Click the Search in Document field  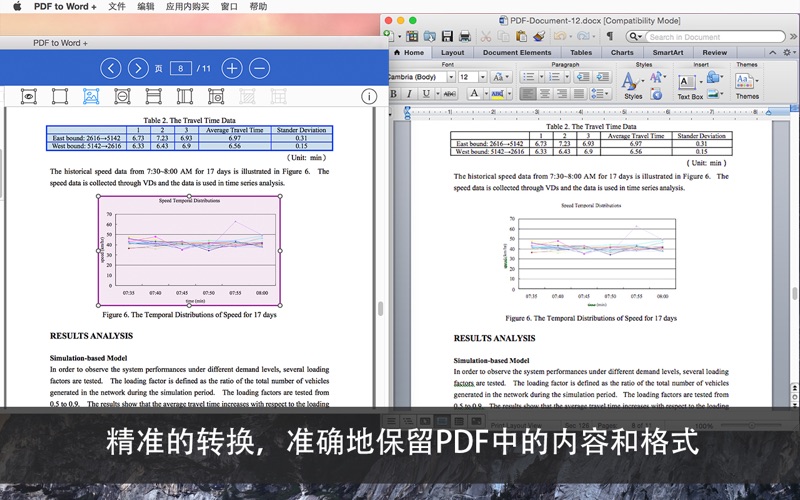[715, 37]
